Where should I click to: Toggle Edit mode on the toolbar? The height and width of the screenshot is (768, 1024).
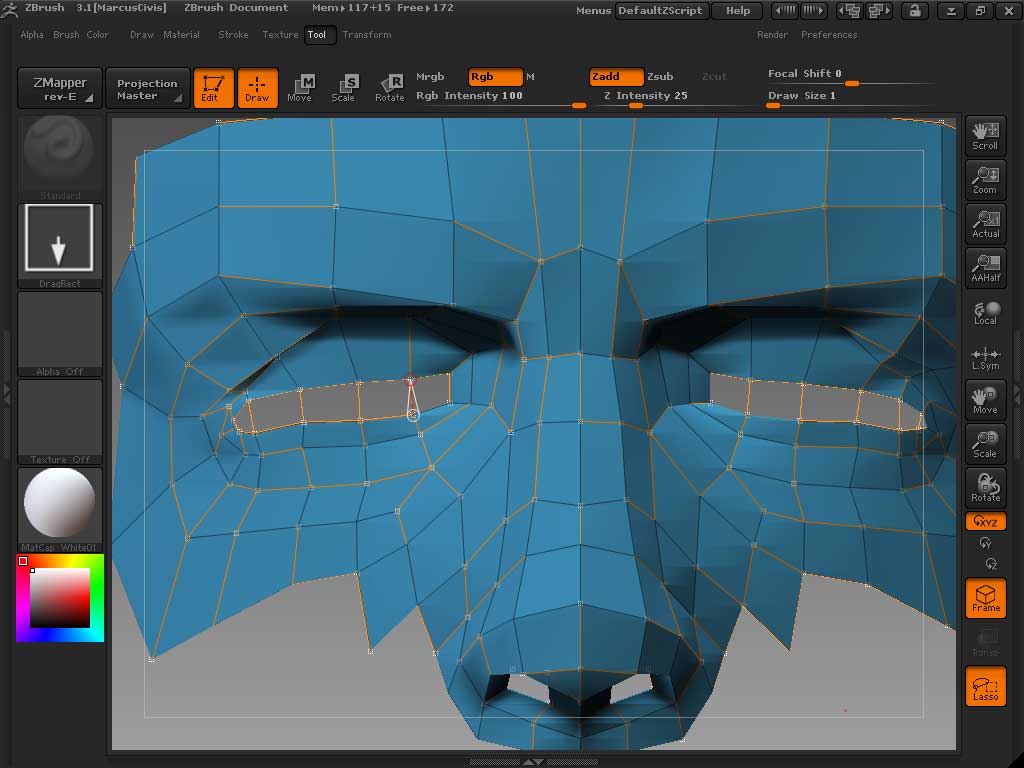[214, 88]
